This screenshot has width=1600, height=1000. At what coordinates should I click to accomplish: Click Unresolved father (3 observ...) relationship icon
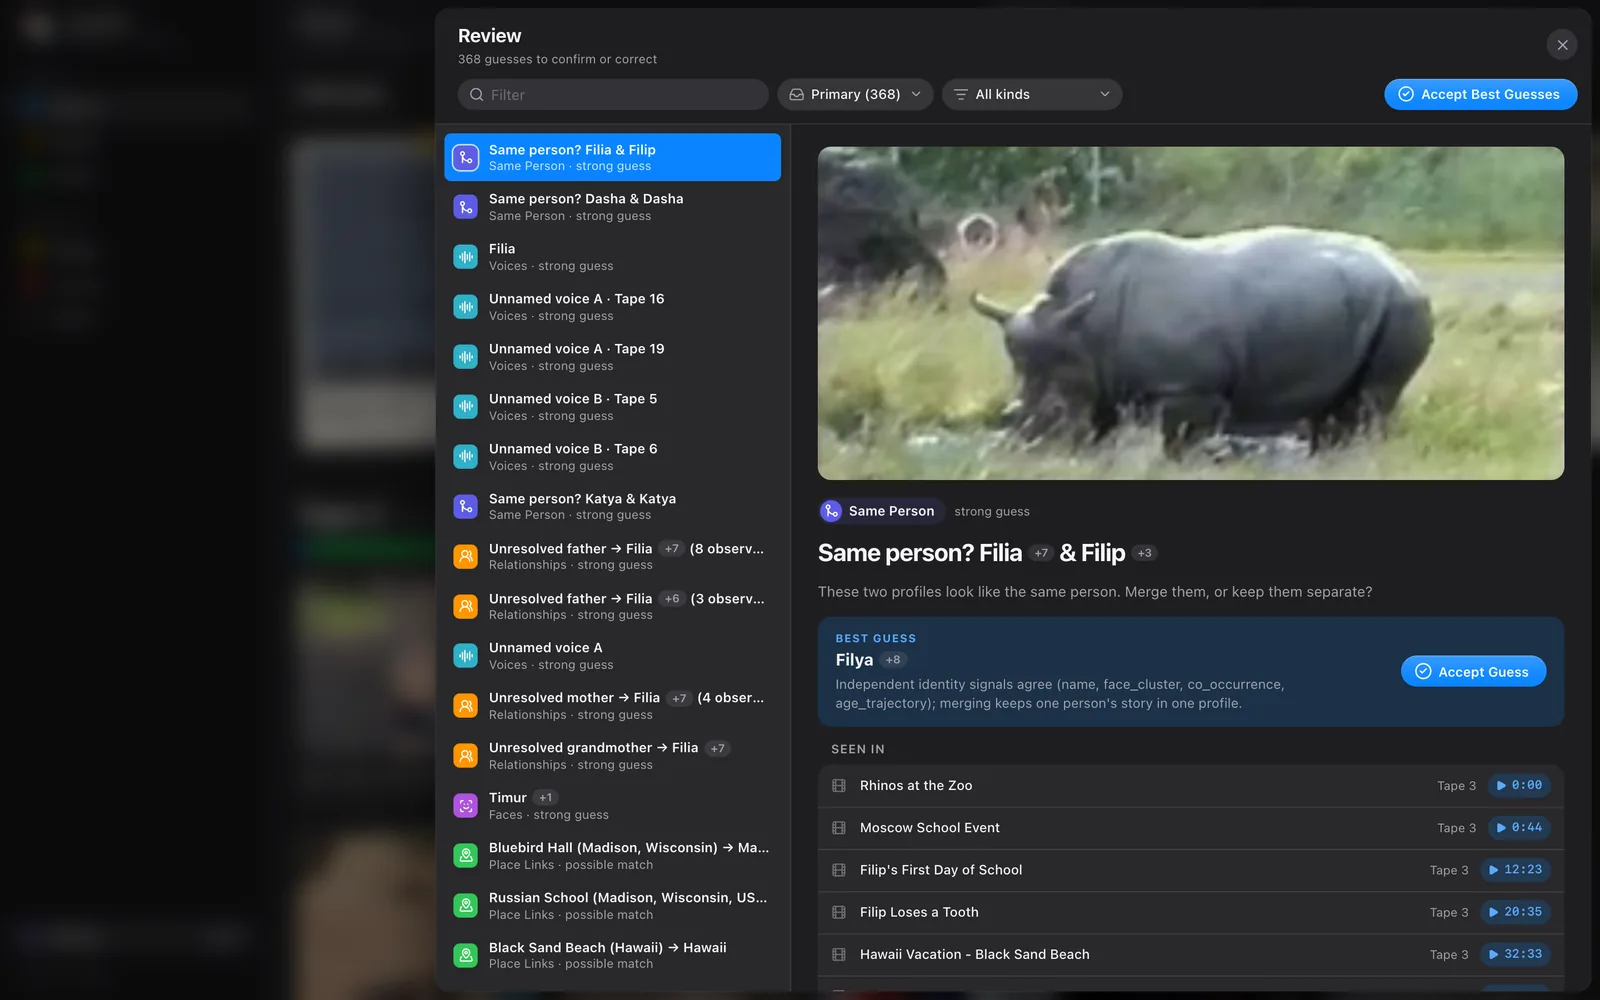tap(466, 606)
